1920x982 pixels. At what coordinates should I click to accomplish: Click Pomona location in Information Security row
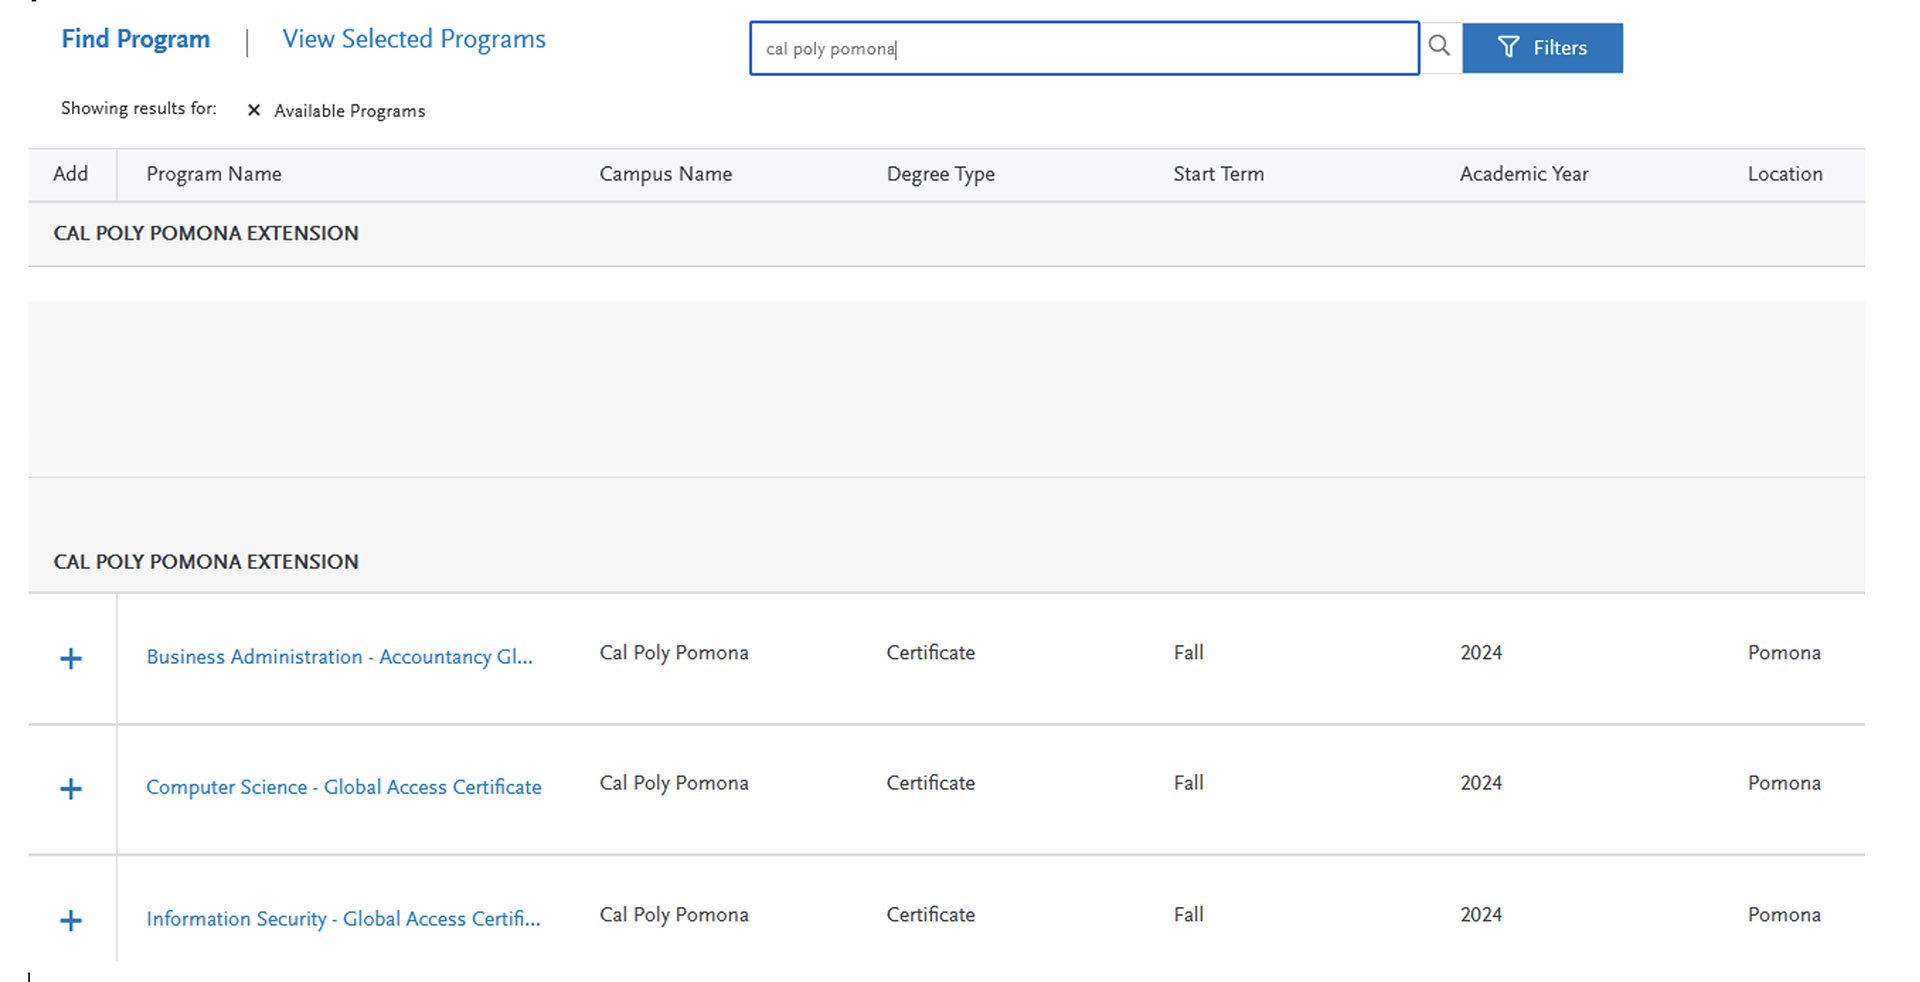[x=1784, y=915]
